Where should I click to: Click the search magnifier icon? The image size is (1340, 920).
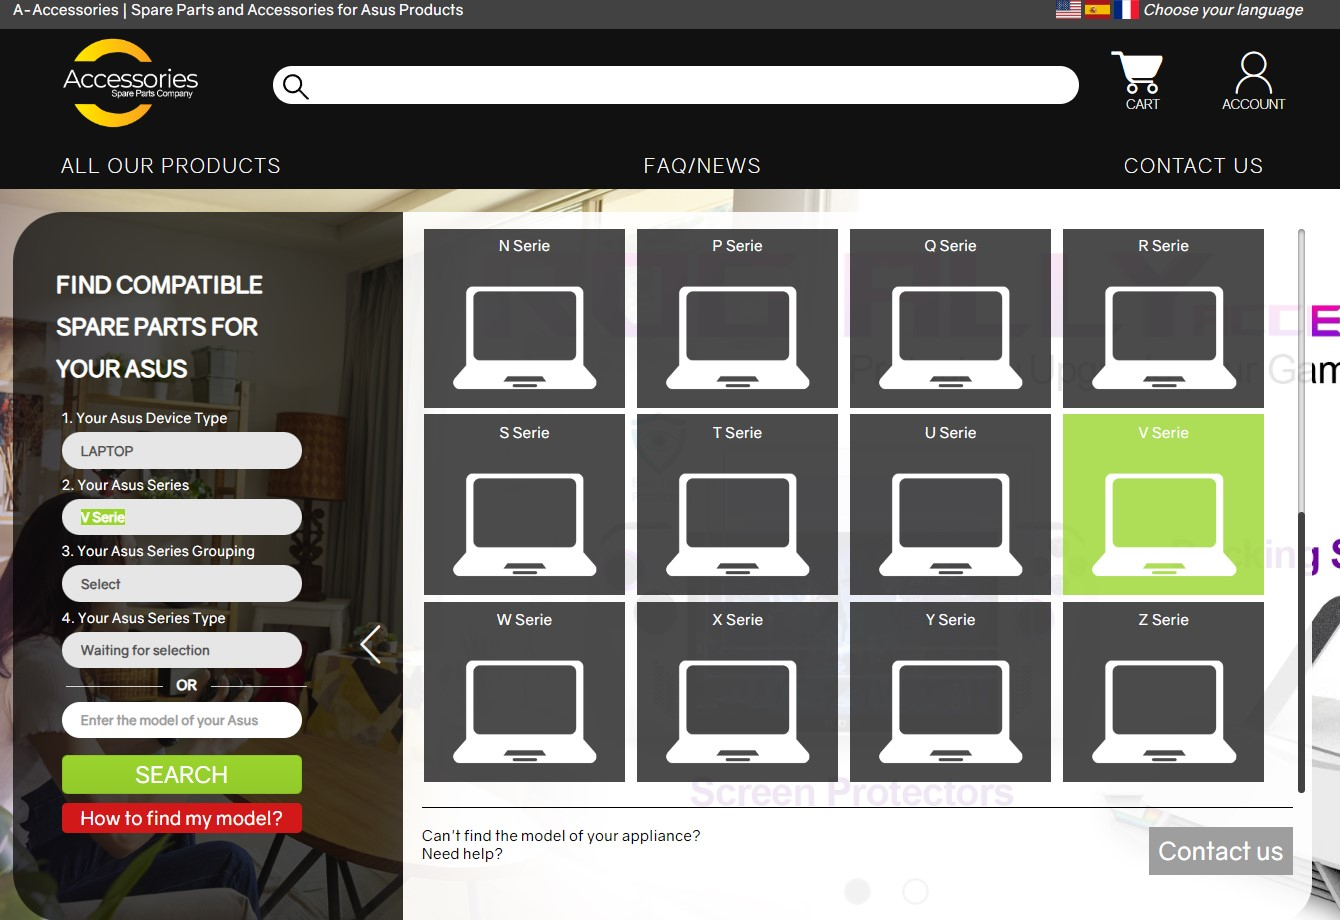tap(295, 86)
